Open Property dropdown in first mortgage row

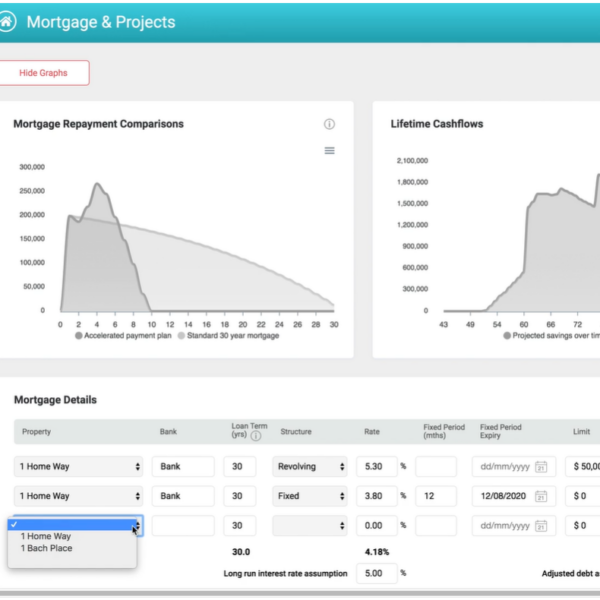pyautogui.click(x=78, y=467)
